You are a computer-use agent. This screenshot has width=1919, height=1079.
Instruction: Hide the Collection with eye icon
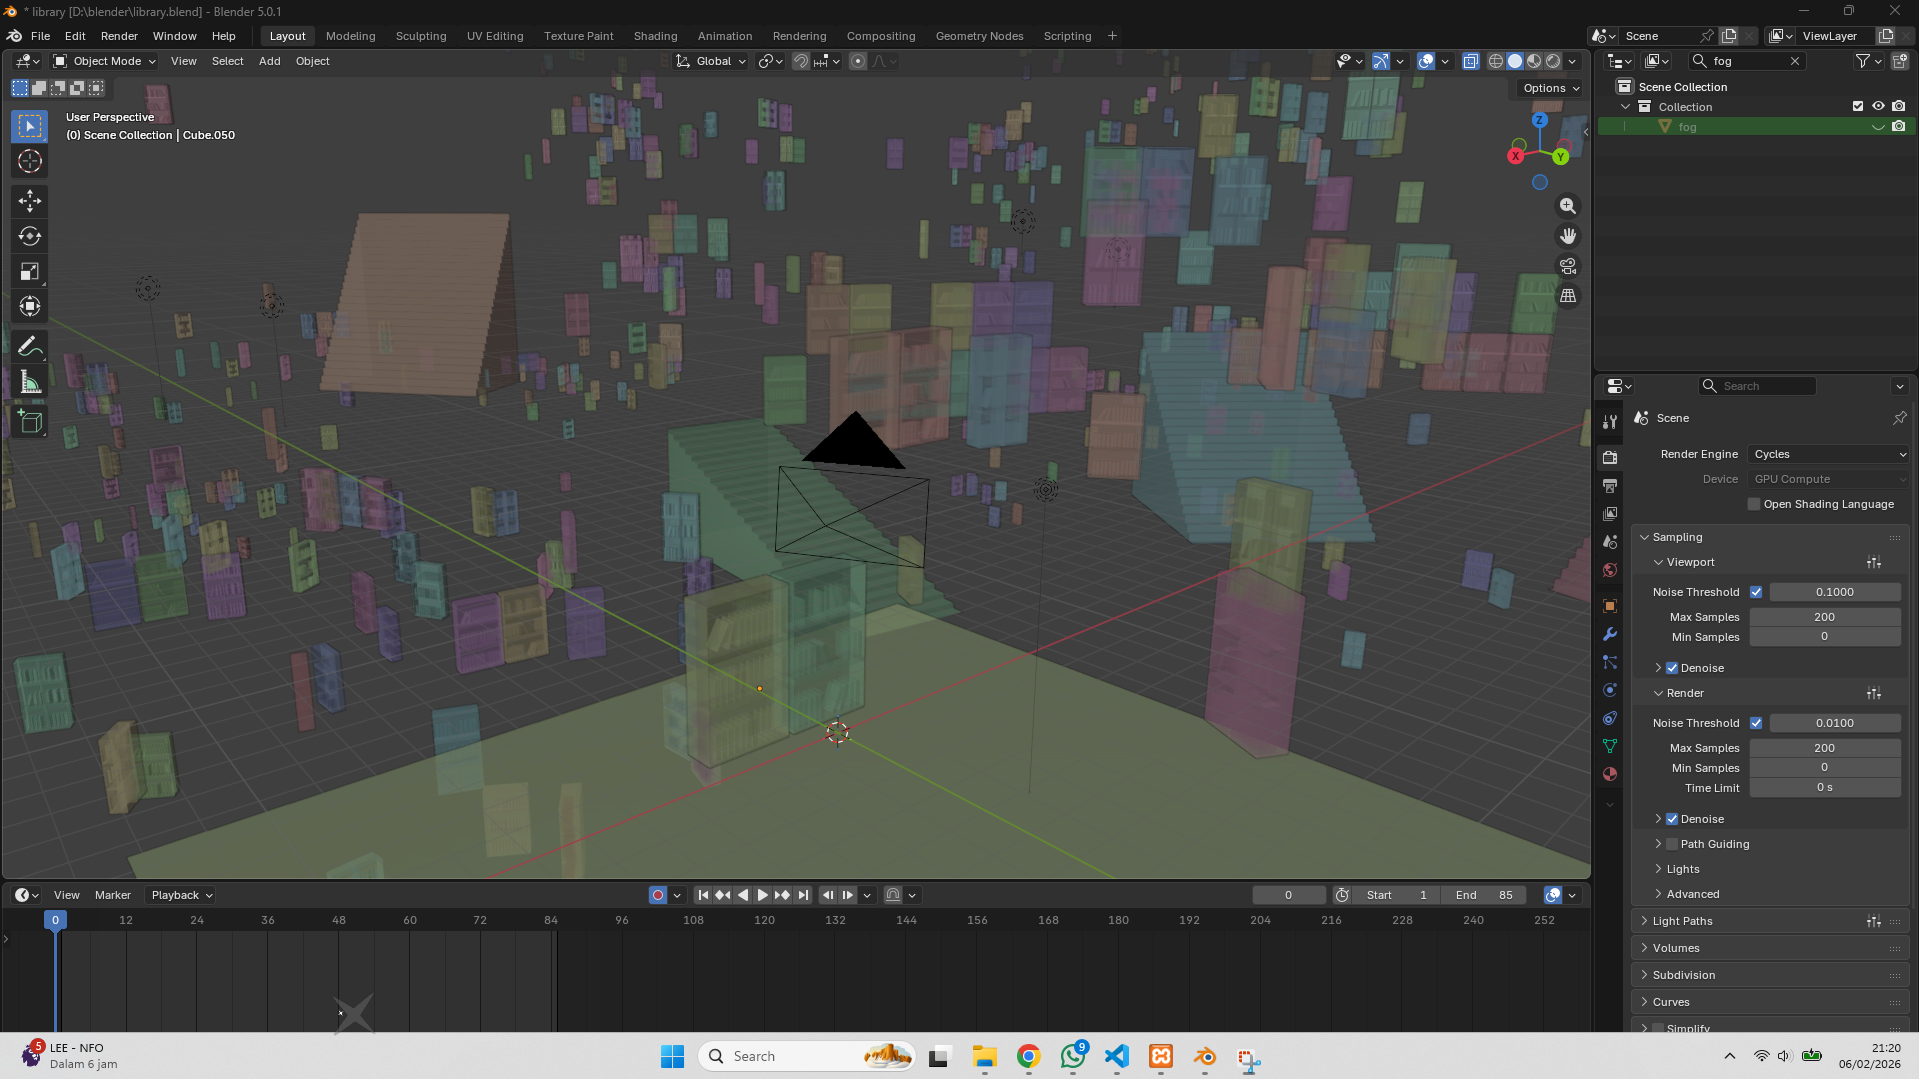(x=1878, y=106)
